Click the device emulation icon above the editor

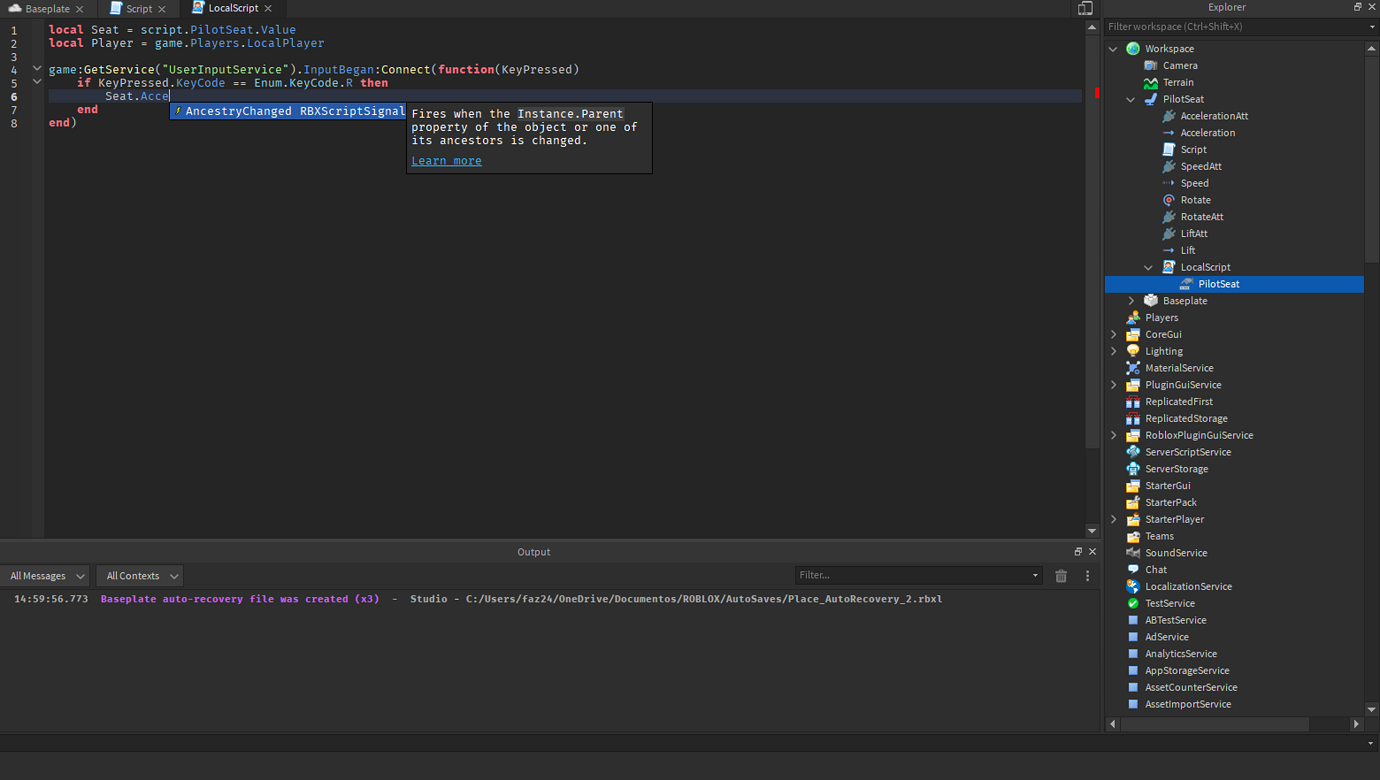click(1085, 8)
